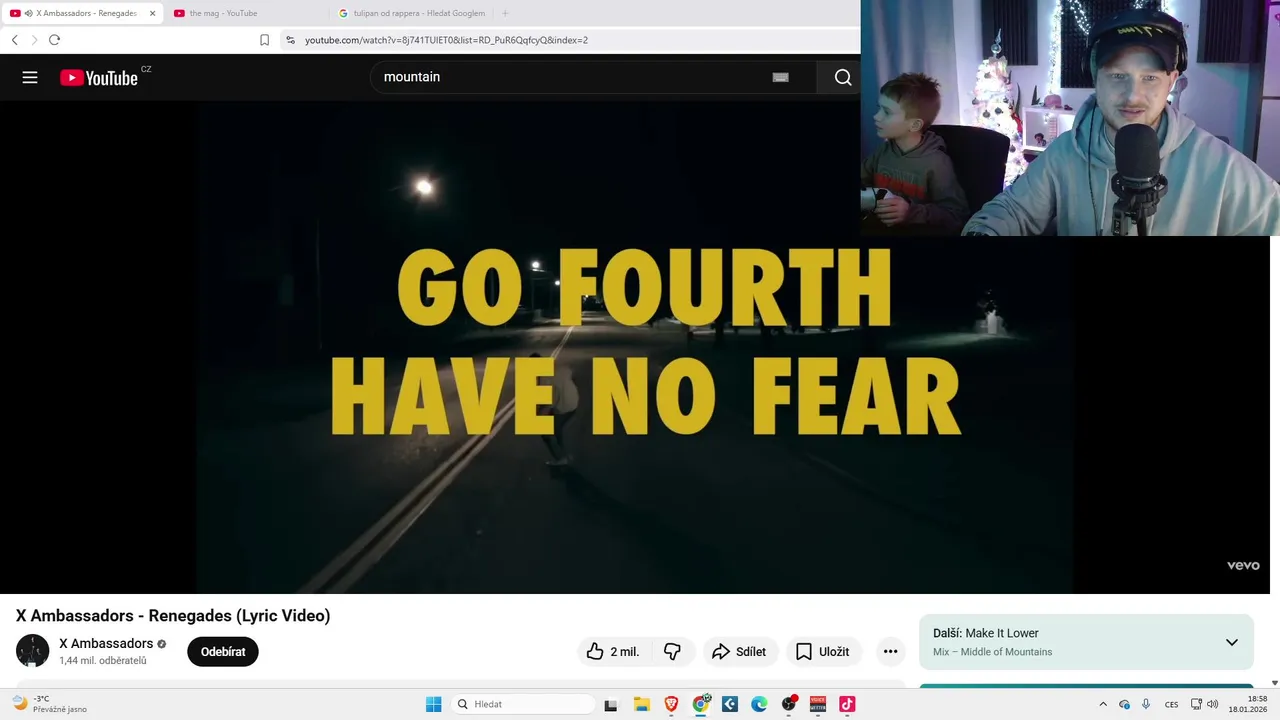
Task: Reload the page with refresh icon
Action: coord(54,40)
